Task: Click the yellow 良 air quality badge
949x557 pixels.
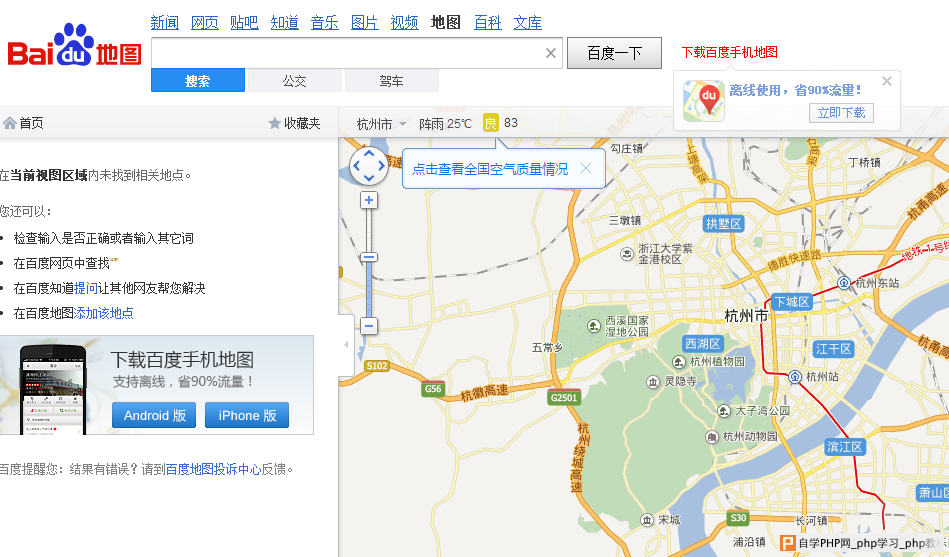Action: 490,123
